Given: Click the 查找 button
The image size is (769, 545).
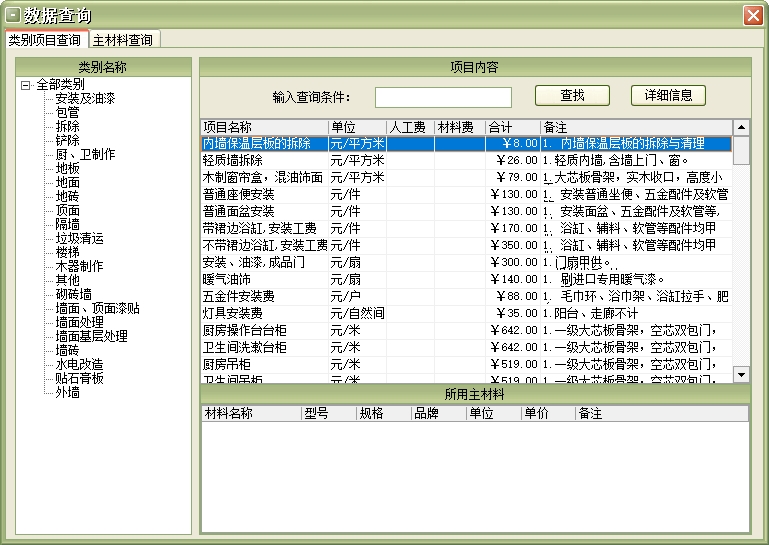Looking at the screenshot, I should (572, 96).
